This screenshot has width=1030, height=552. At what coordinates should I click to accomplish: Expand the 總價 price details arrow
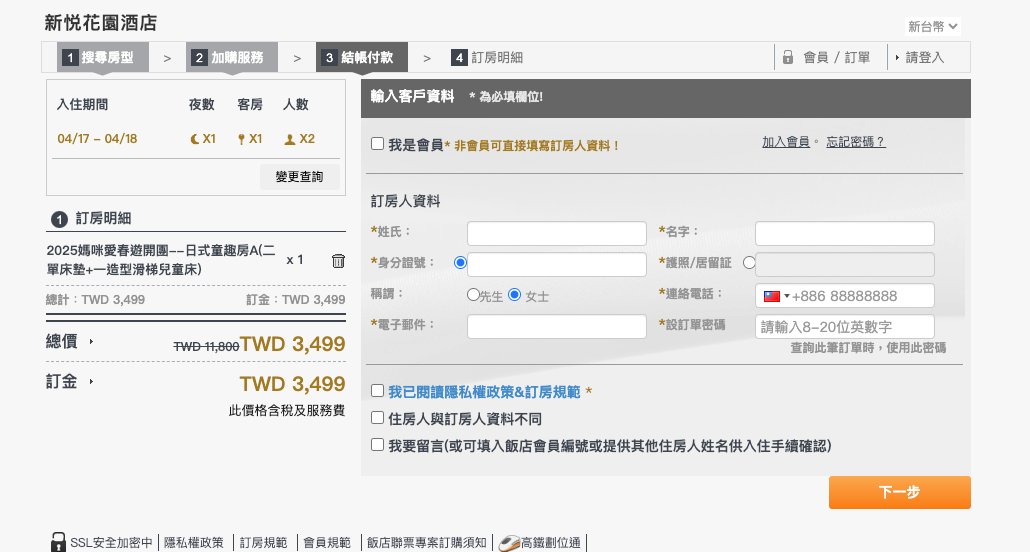tap(91, 341)
